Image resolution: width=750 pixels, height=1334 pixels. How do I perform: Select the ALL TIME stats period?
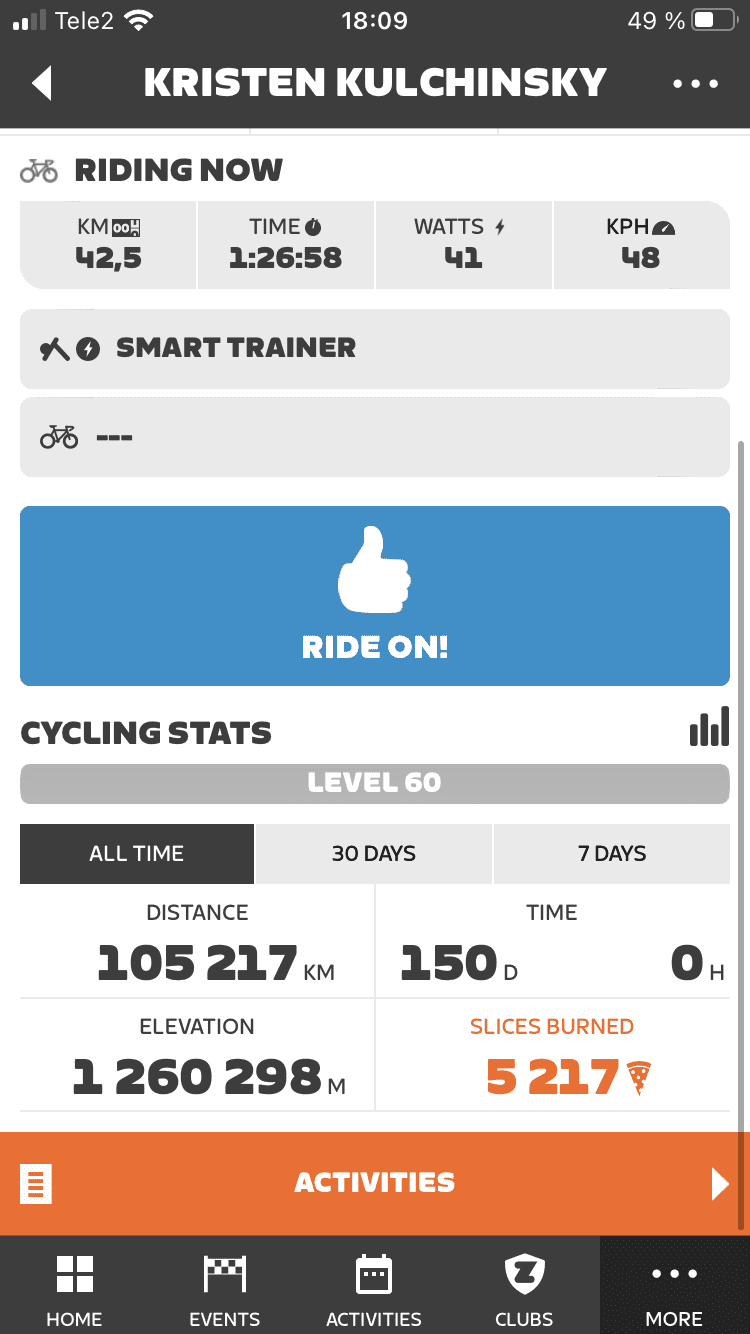tap(137, 854)
